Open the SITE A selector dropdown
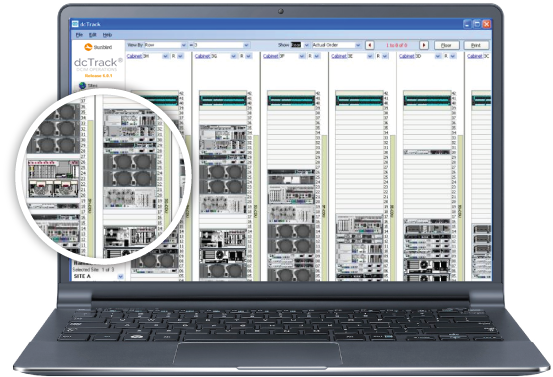This screenshot has height=377, width=553. [120, 276]
